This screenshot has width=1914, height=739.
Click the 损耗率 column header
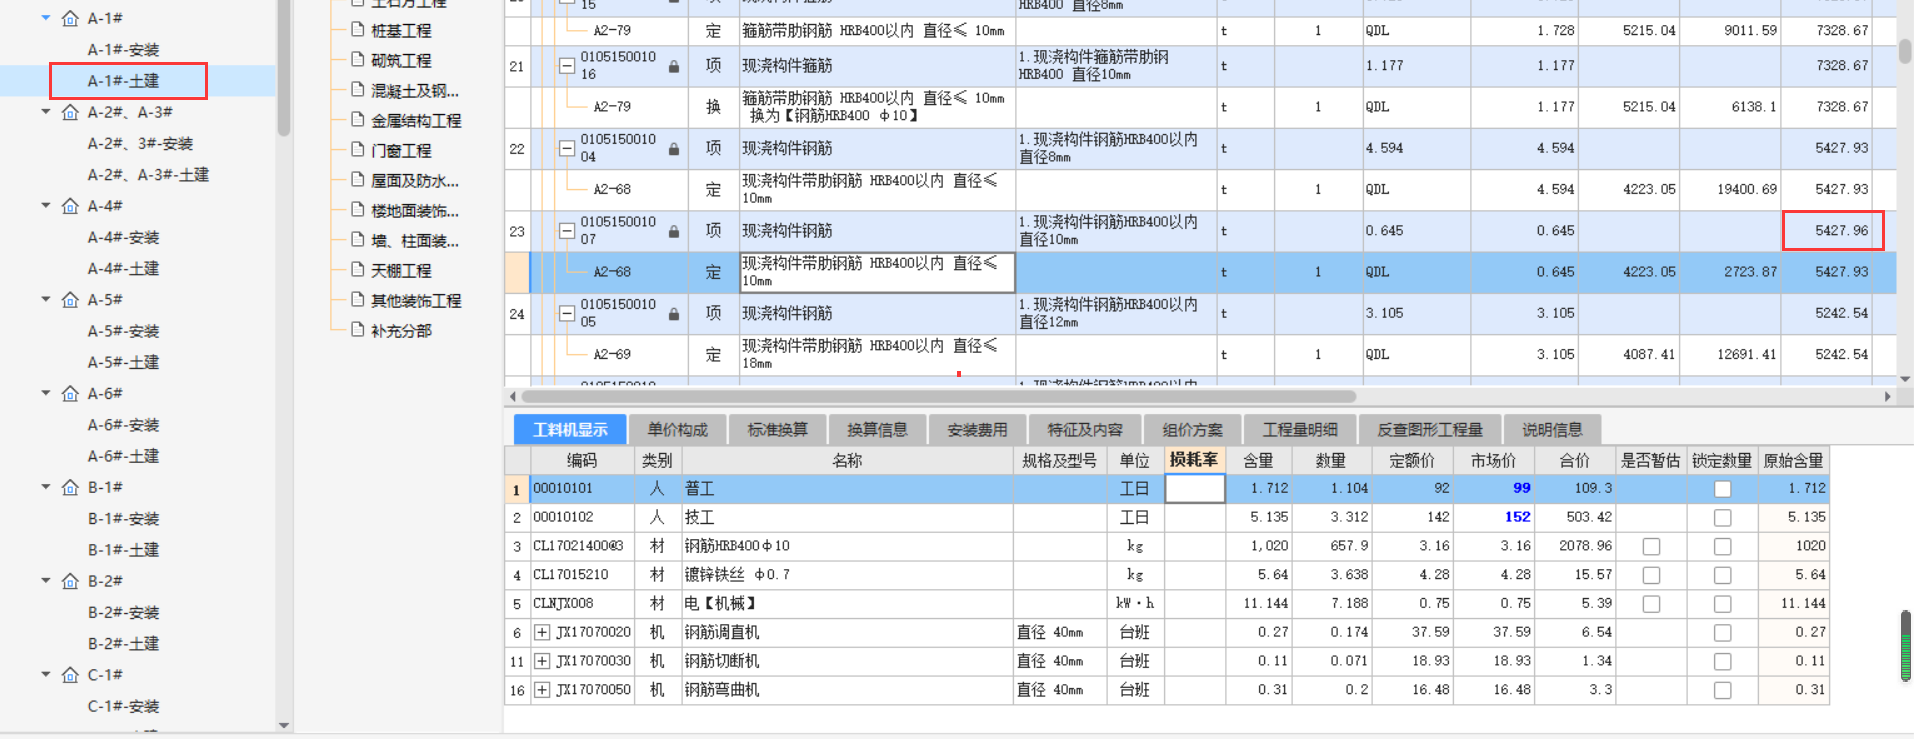(x=1194, y=460)
